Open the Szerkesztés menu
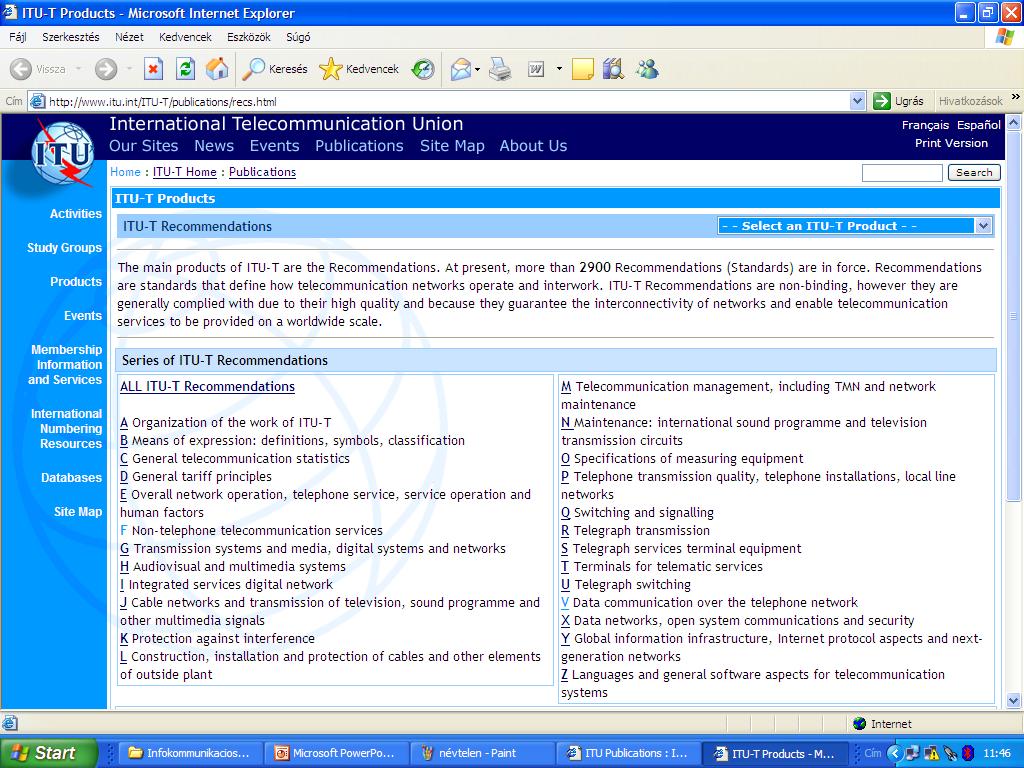Screen dimensions: 1024x768 (x=71, y=37)
